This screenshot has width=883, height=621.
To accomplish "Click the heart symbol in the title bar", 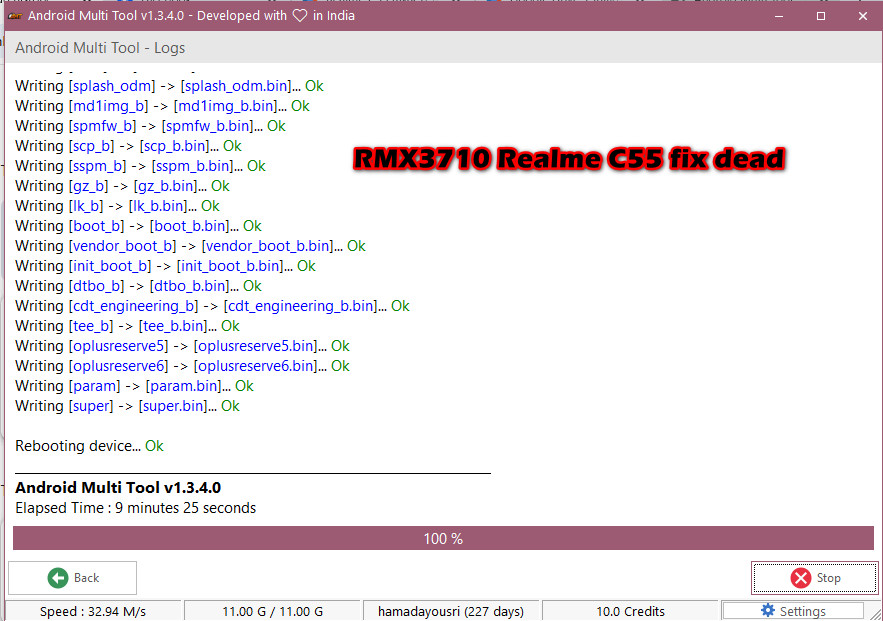I will coord(300,15).
